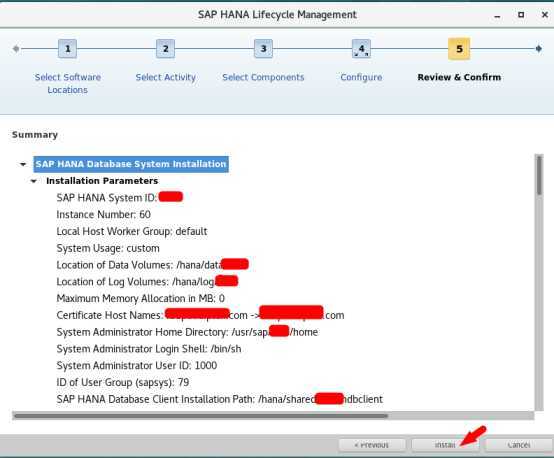This screenshot has height=458, width=554.
Task: Go to Select Activity step
Action: [165, 77]
